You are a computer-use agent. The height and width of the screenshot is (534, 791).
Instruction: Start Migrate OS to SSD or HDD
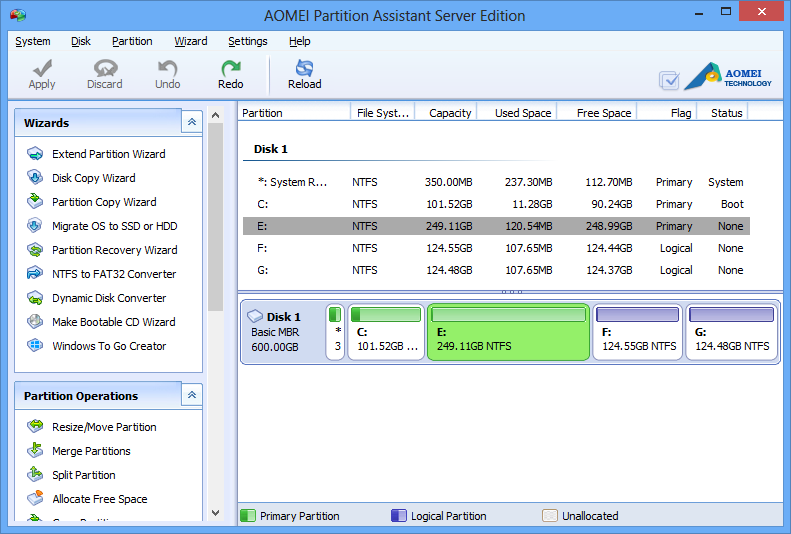(115, 226)
